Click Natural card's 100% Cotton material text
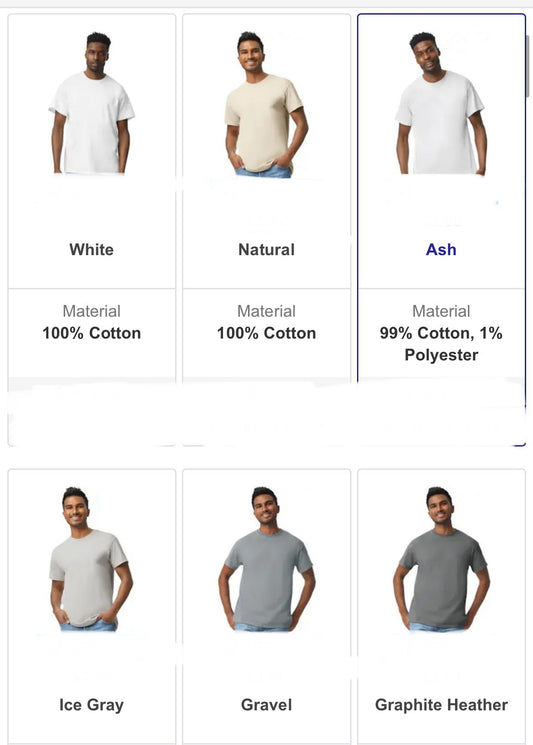This screenshot has height=745, width=533. [266, 333]
